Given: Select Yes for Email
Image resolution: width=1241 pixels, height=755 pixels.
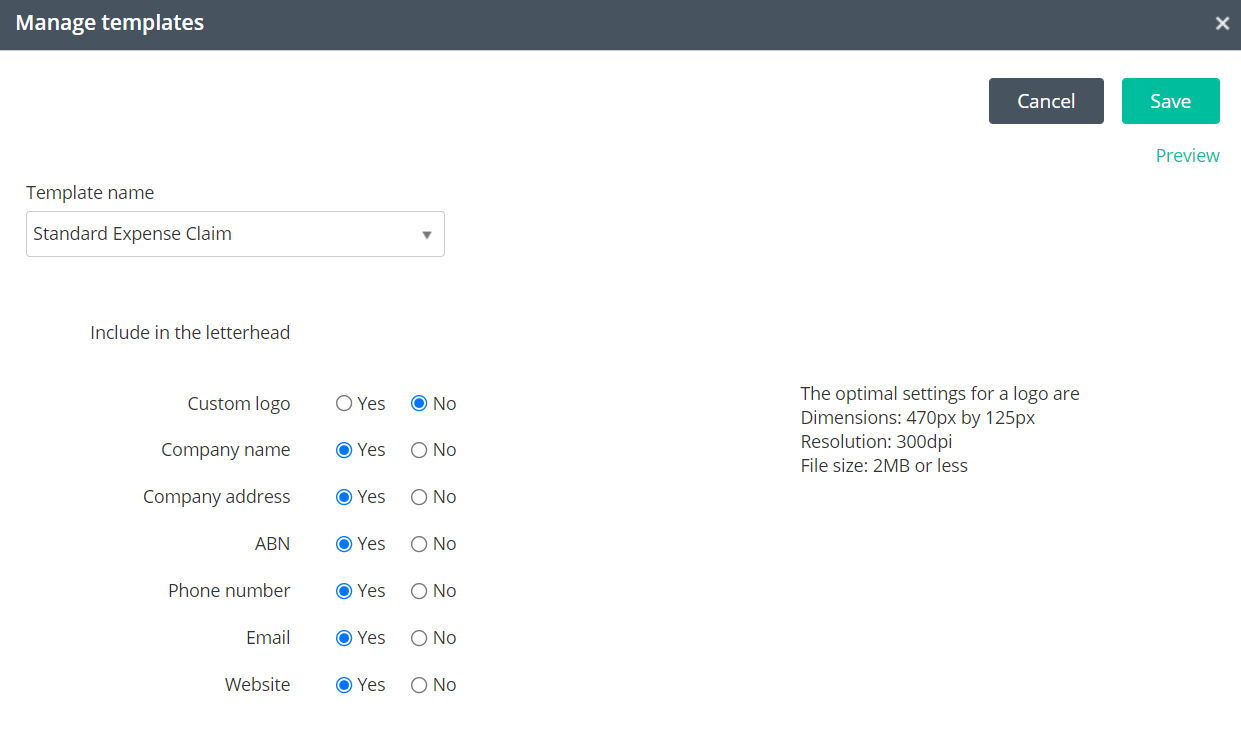Looking at the screenshot, I should click(344, 638).
